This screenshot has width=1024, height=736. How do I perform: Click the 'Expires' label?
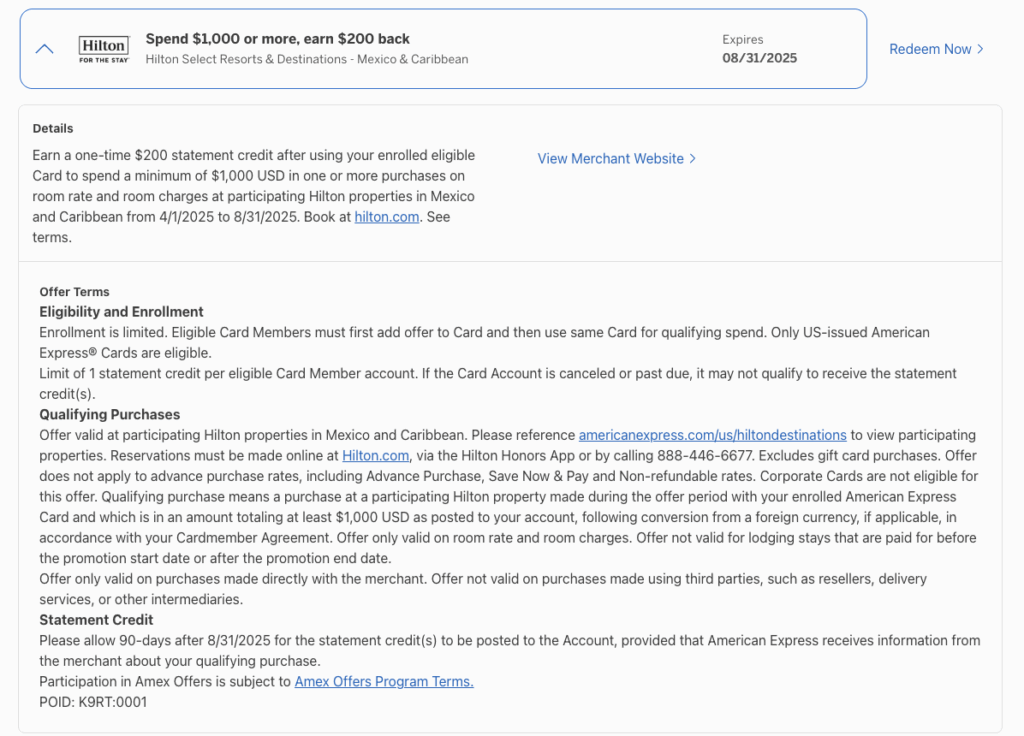(x=743, y=40)
